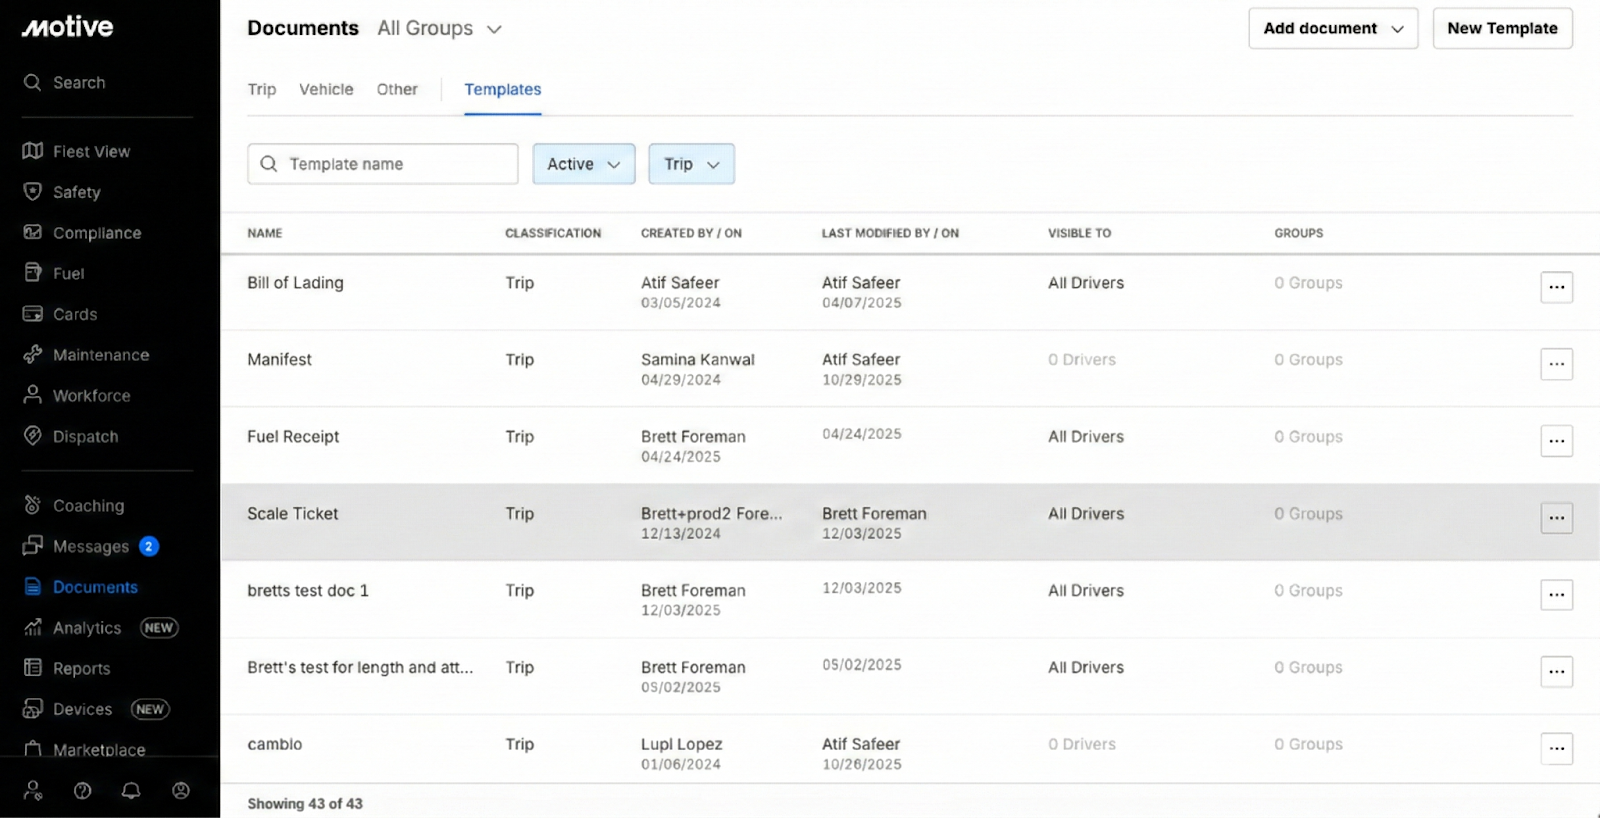The image size is (1600, 818).
Task: Select the Dispatch icon in sidebar
Action: [x=33, y=436]
